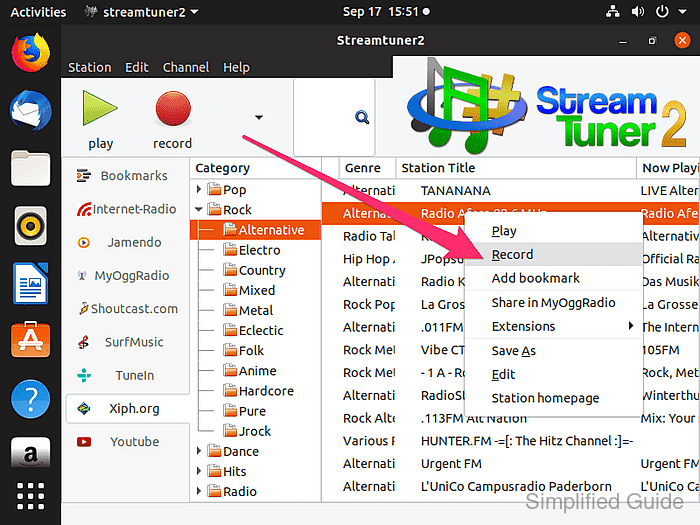700x525 pixels.
Task: Select the Urgent FM station row
Action: pyautogui.click(x=511, y=464)
